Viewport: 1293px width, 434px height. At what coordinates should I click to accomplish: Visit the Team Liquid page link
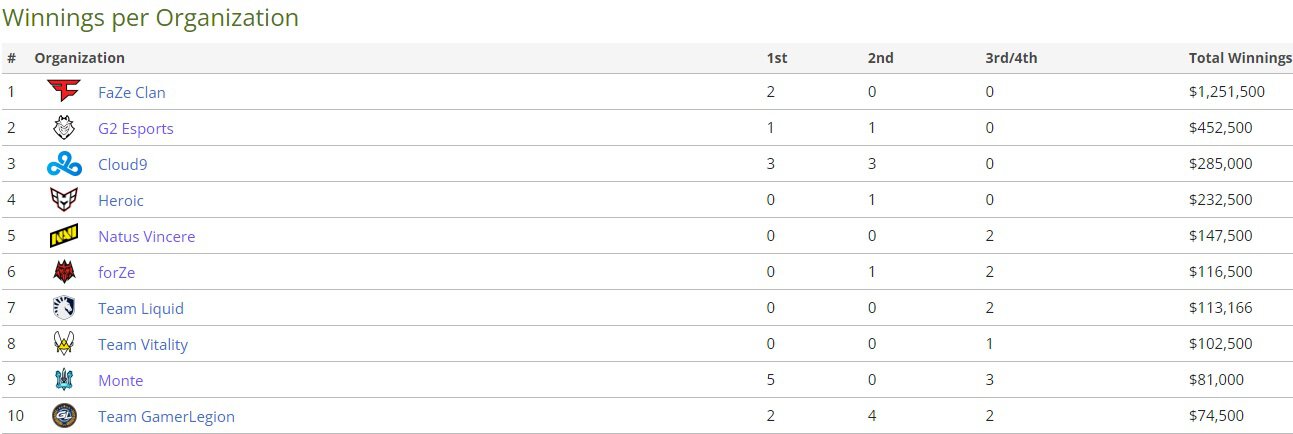point(141,308)
